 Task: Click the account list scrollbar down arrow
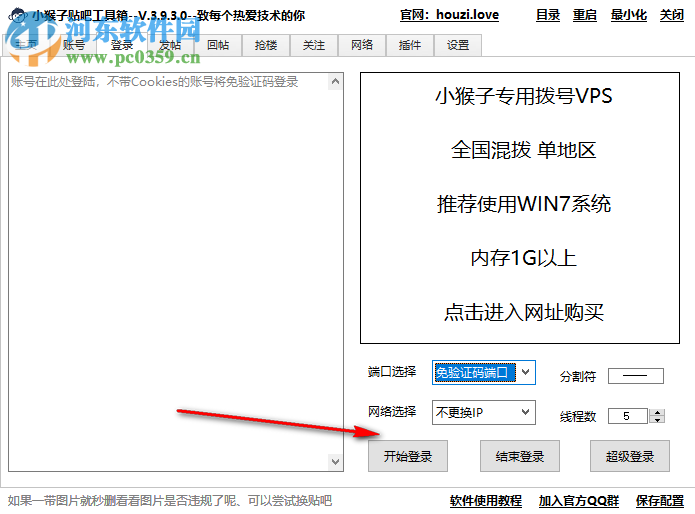336,462
